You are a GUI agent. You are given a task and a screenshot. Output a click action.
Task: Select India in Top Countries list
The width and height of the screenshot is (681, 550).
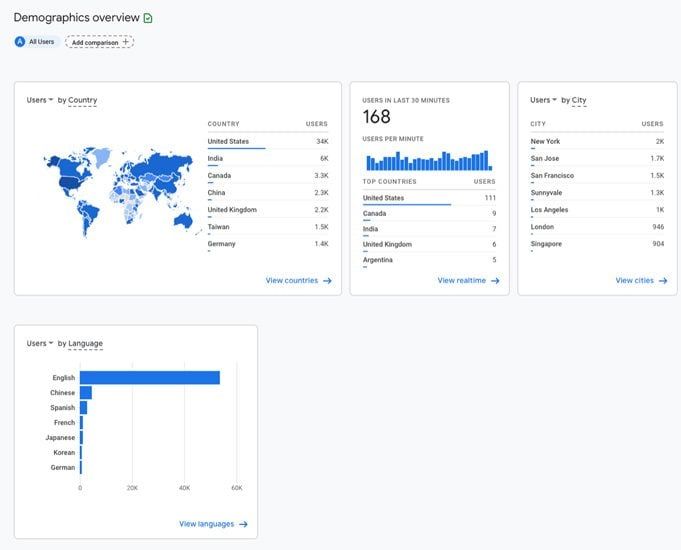point(429,229)
